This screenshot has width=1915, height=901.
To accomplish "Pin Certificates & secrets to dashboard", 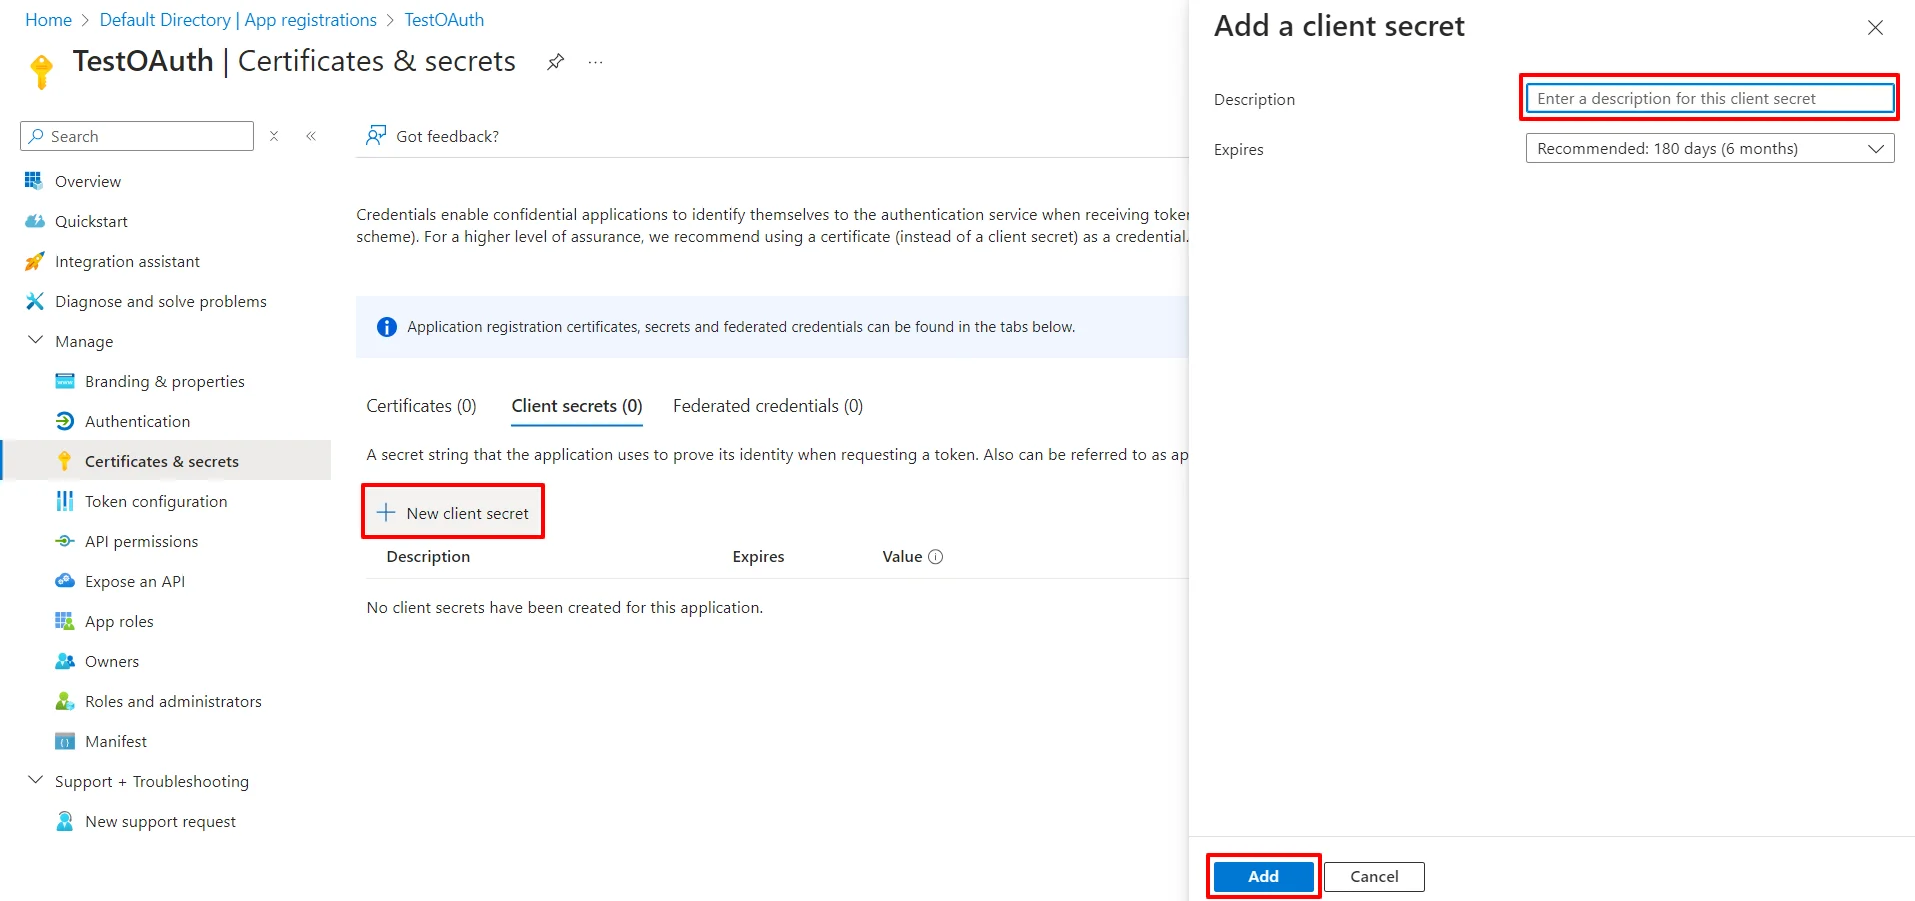I will coord(555,61).
